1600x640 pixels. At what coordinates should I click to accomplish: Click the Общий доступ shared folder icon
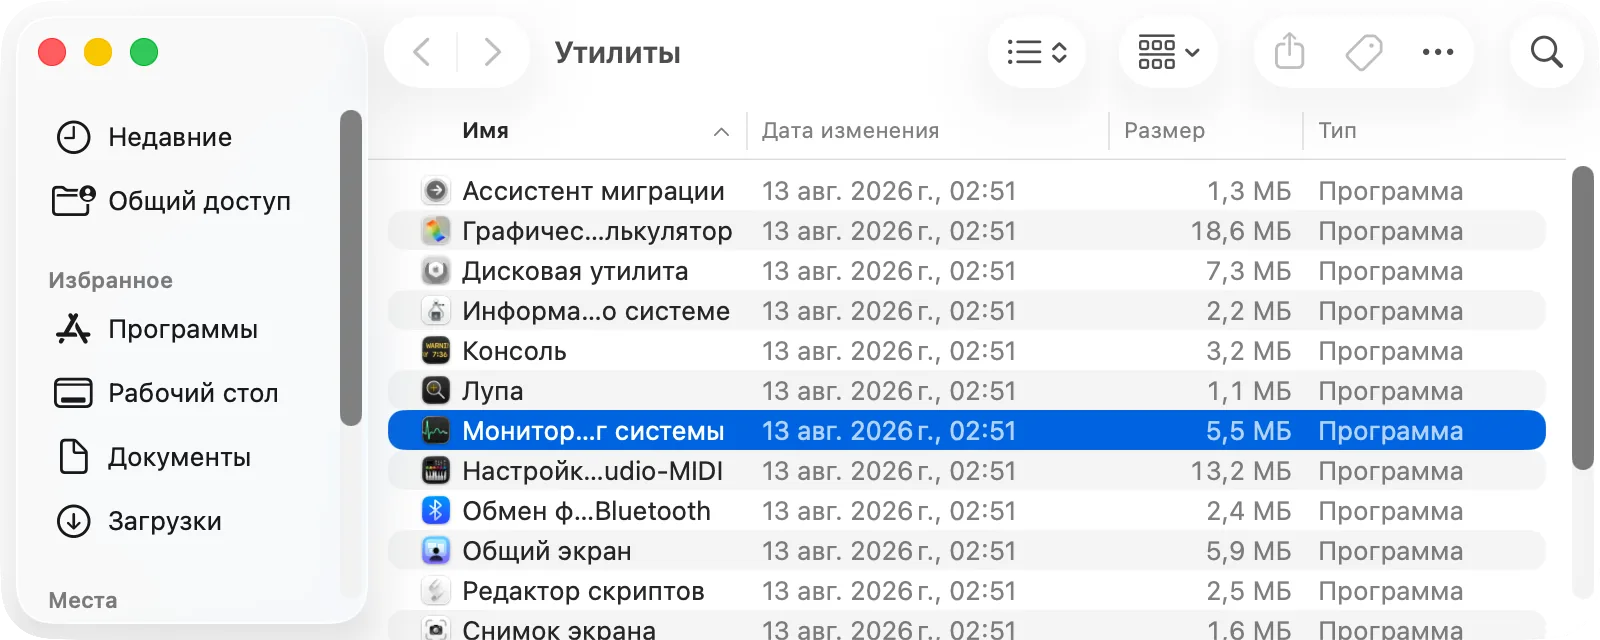pos(74,200)
